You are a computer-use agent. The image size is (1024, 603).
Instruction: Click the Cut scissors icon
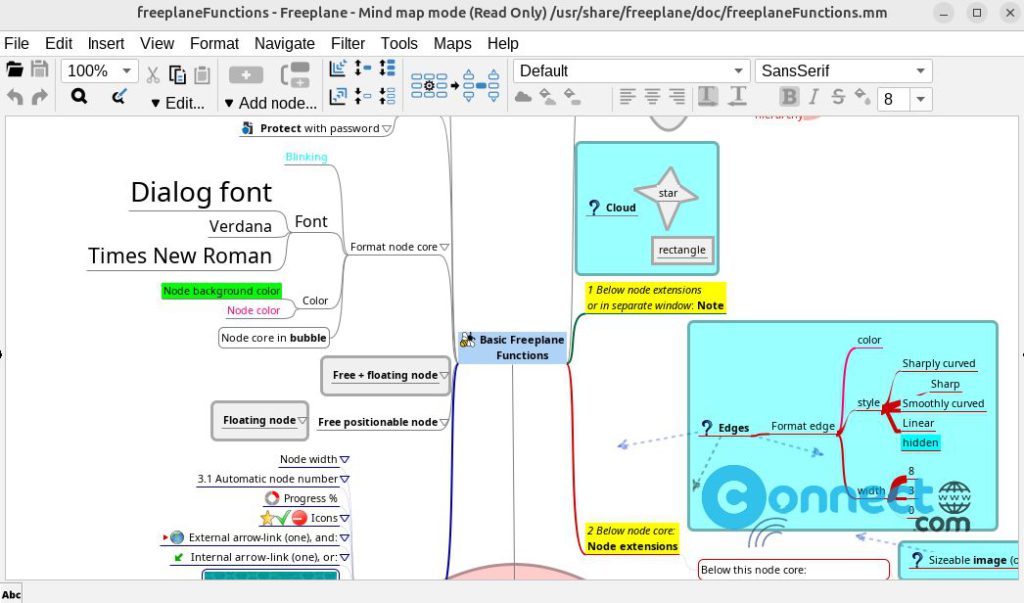coord(152,73)
